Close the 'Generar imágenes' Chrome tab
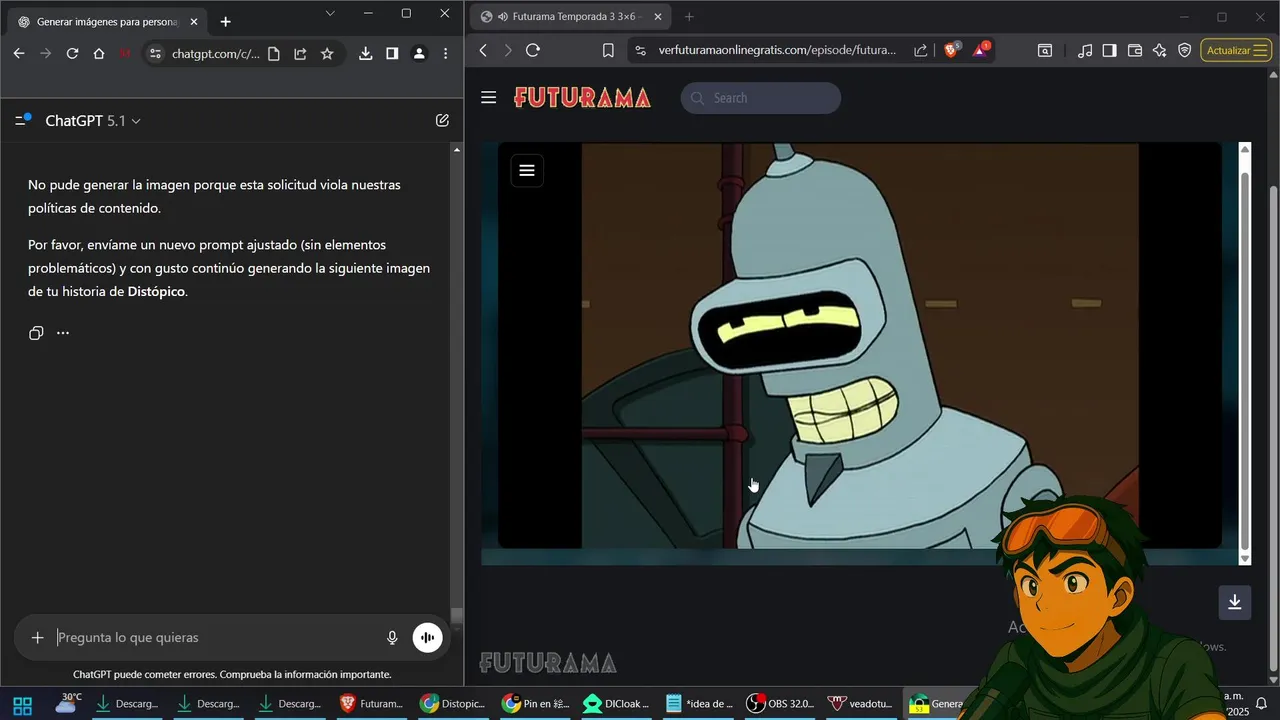The width and height of the screenshot is (1280, 720). (194, 21)
